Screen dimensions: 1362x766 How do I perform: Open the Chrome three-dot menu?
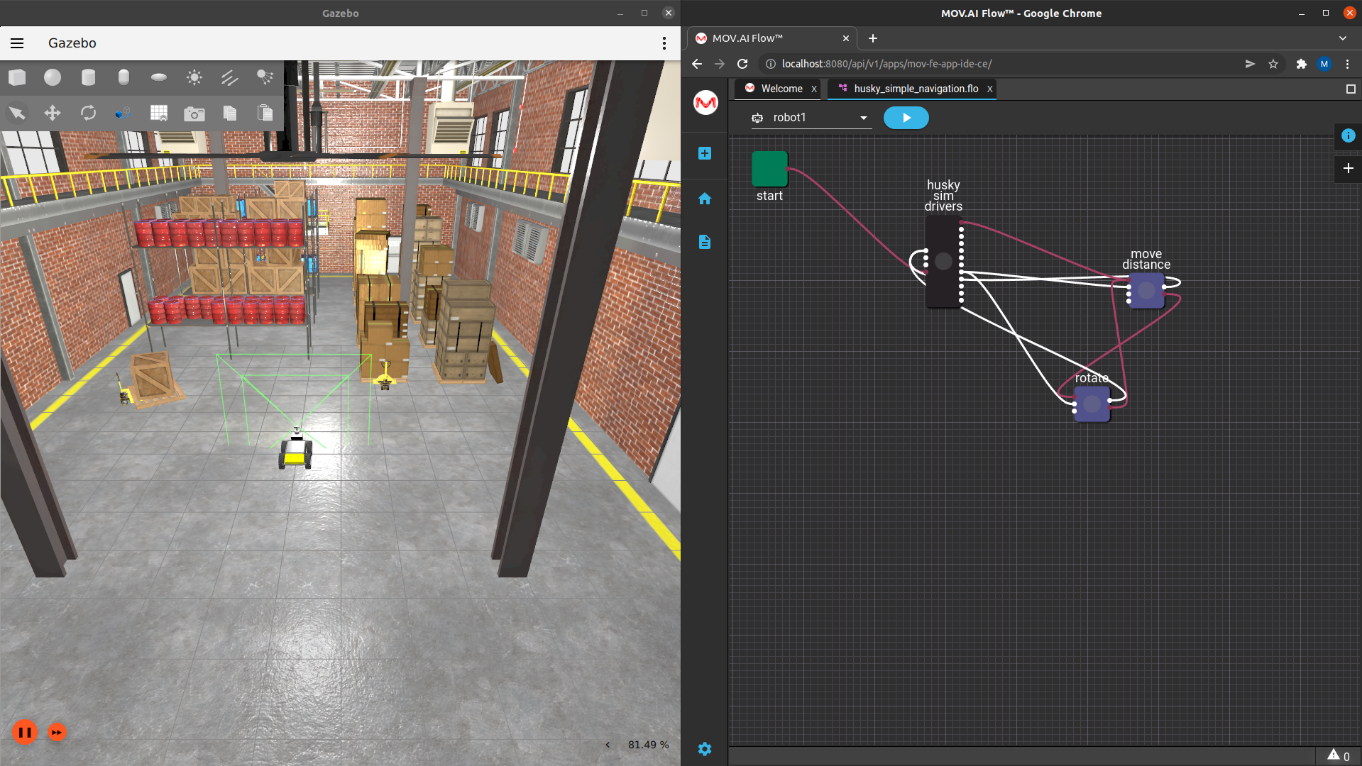click(x=1347, y=63)
